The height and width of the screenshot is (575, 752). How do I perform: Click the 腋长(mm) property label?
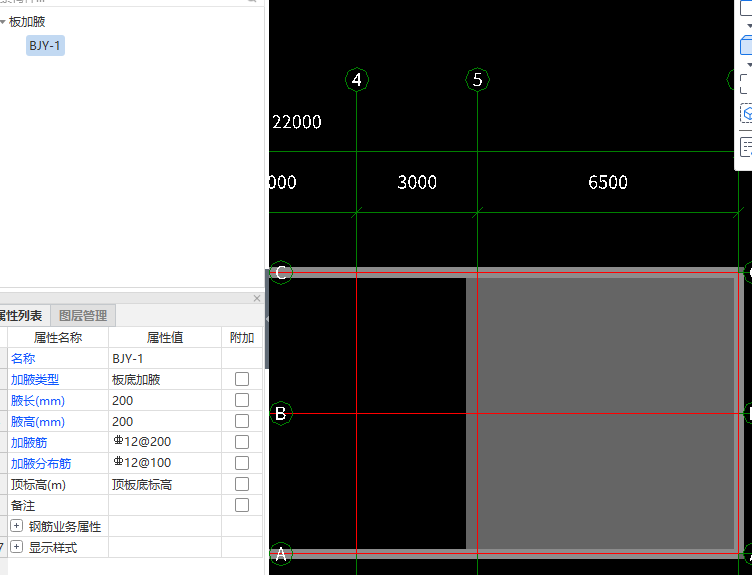pyautogui.click(x=38, y=400)
